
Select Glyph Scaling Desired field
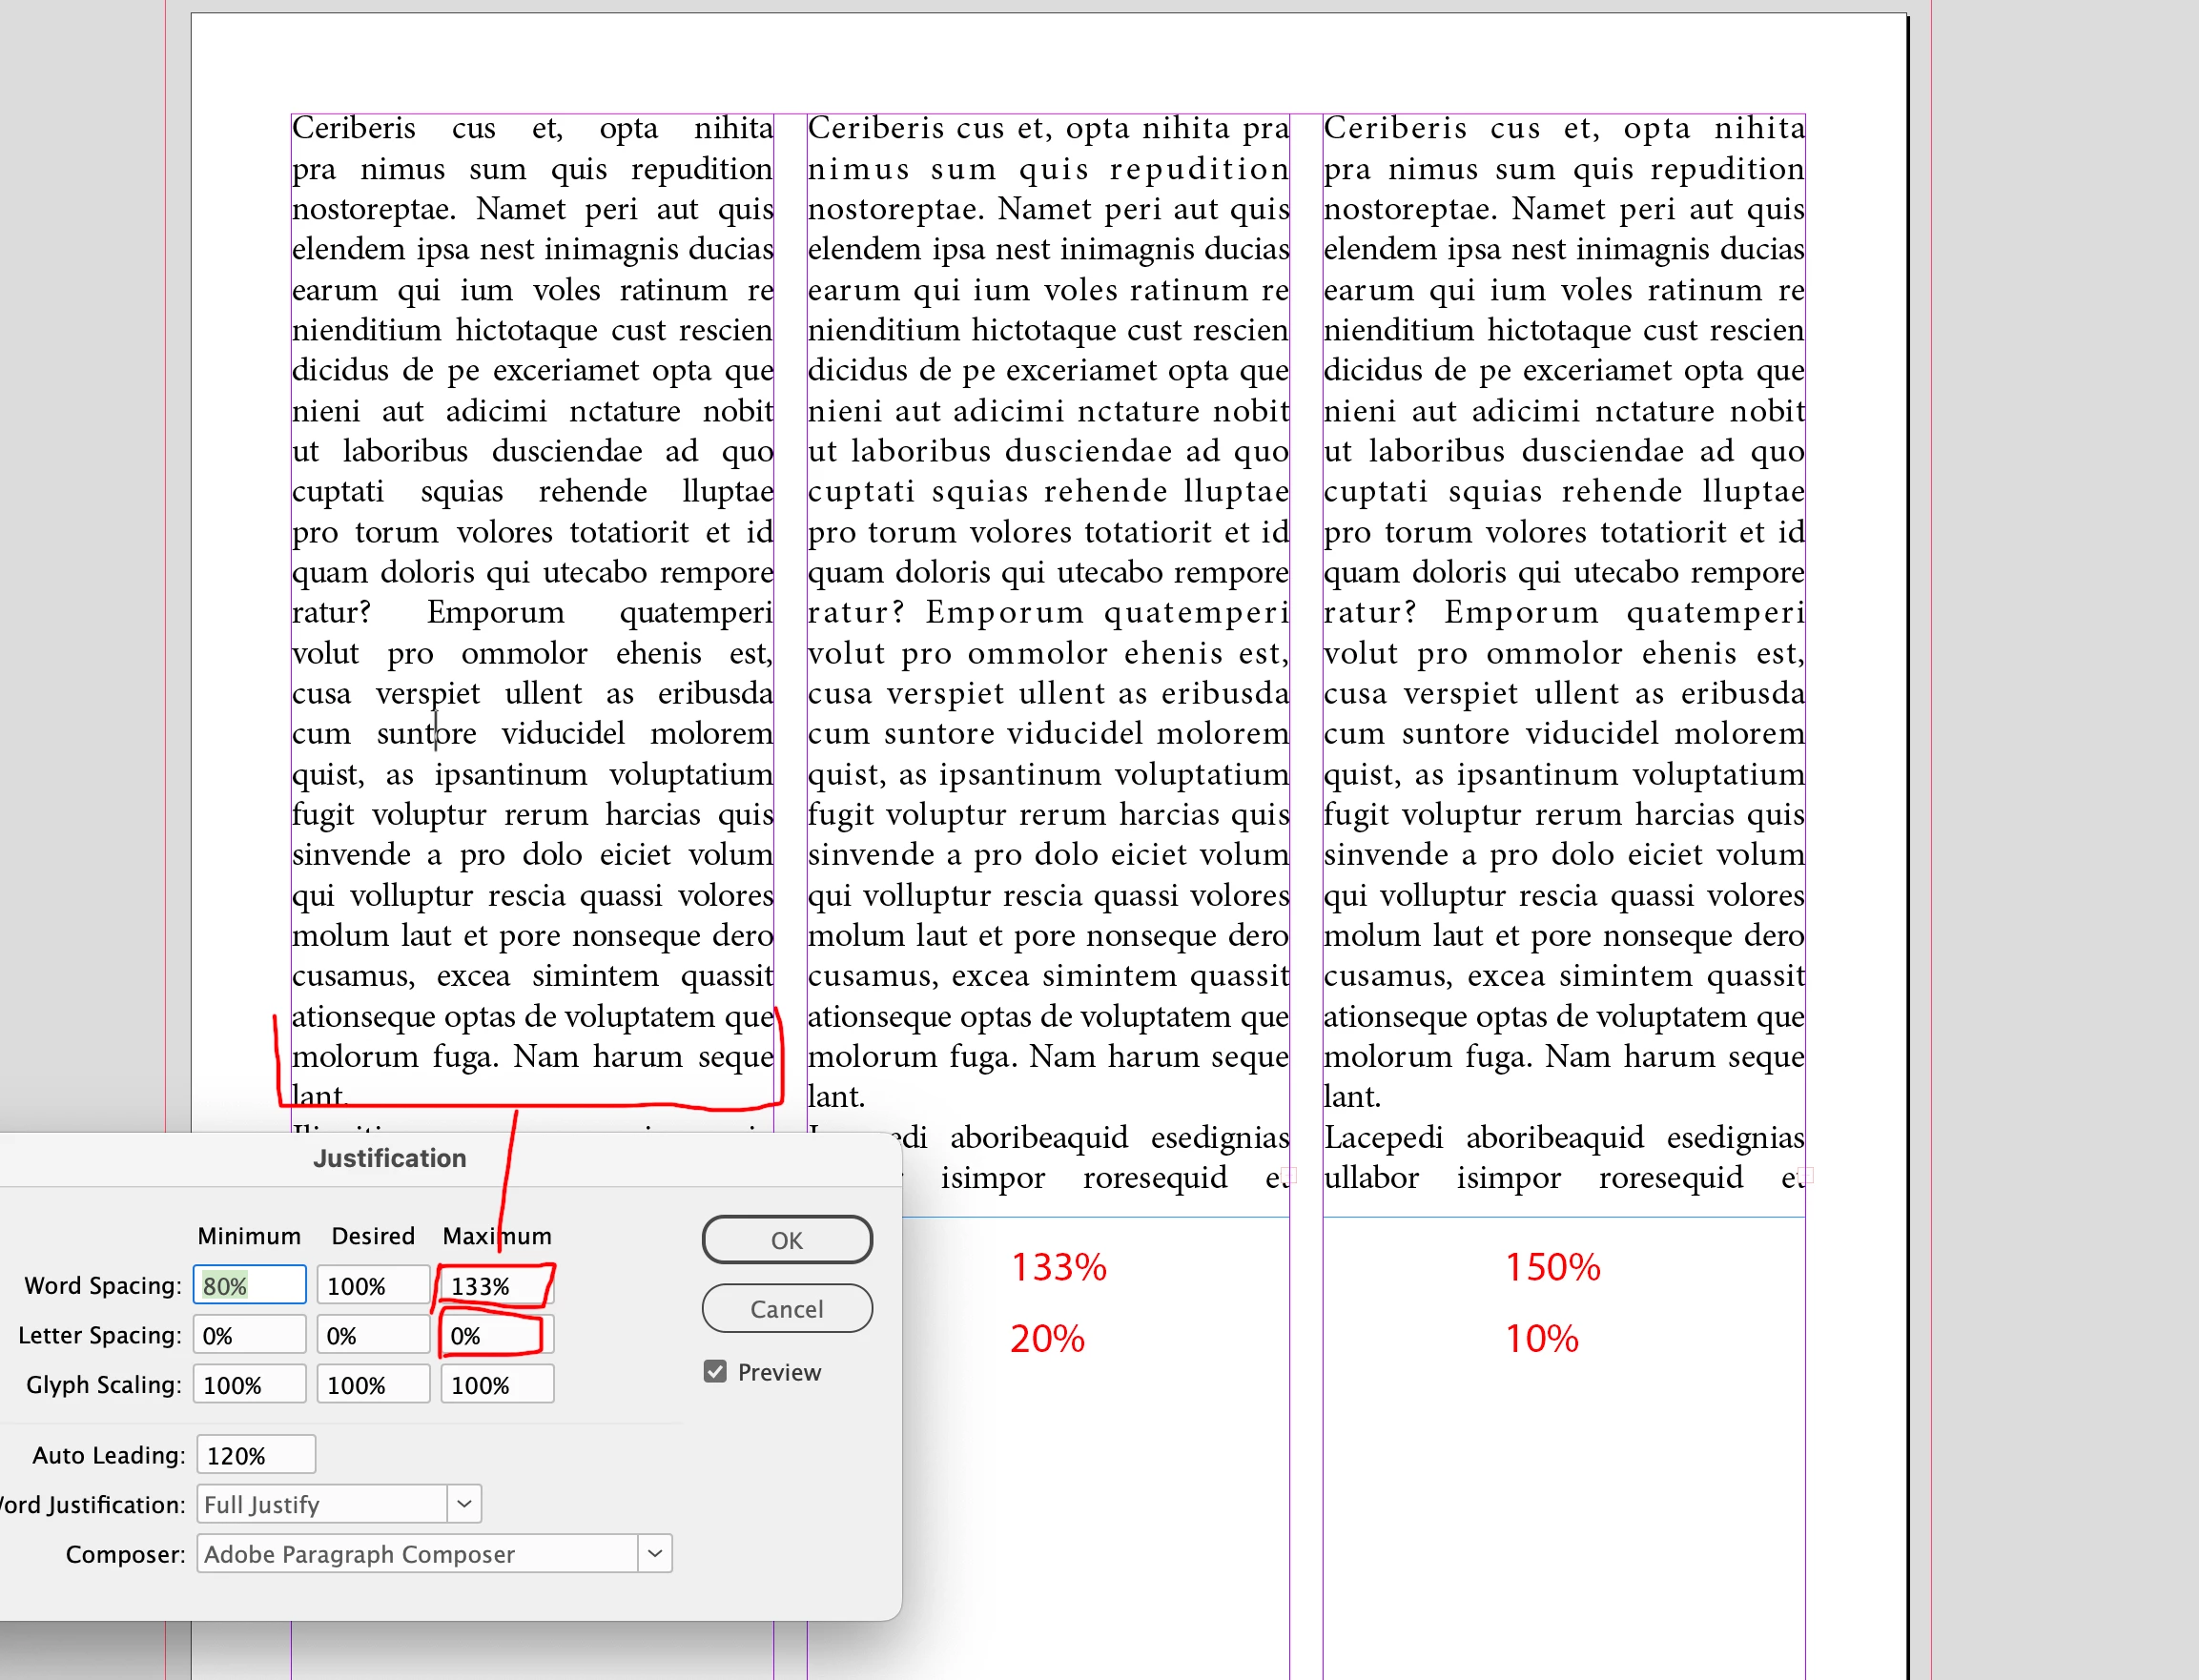tap(372, 1385)
